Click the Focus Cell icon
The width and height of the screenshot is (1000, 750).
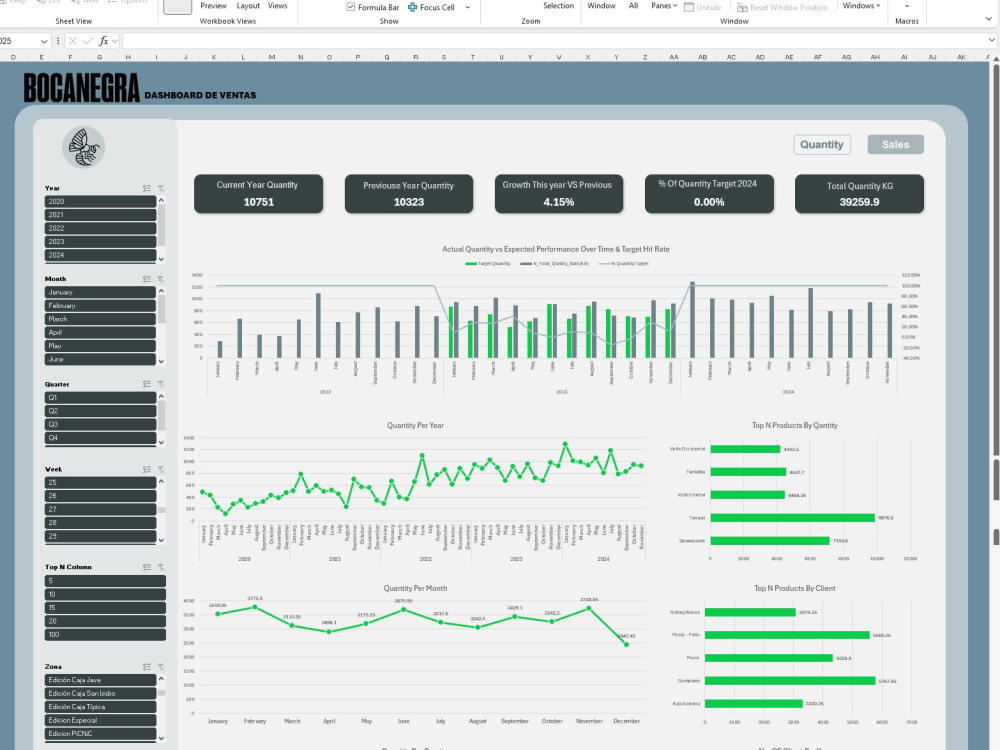point(413,7)
